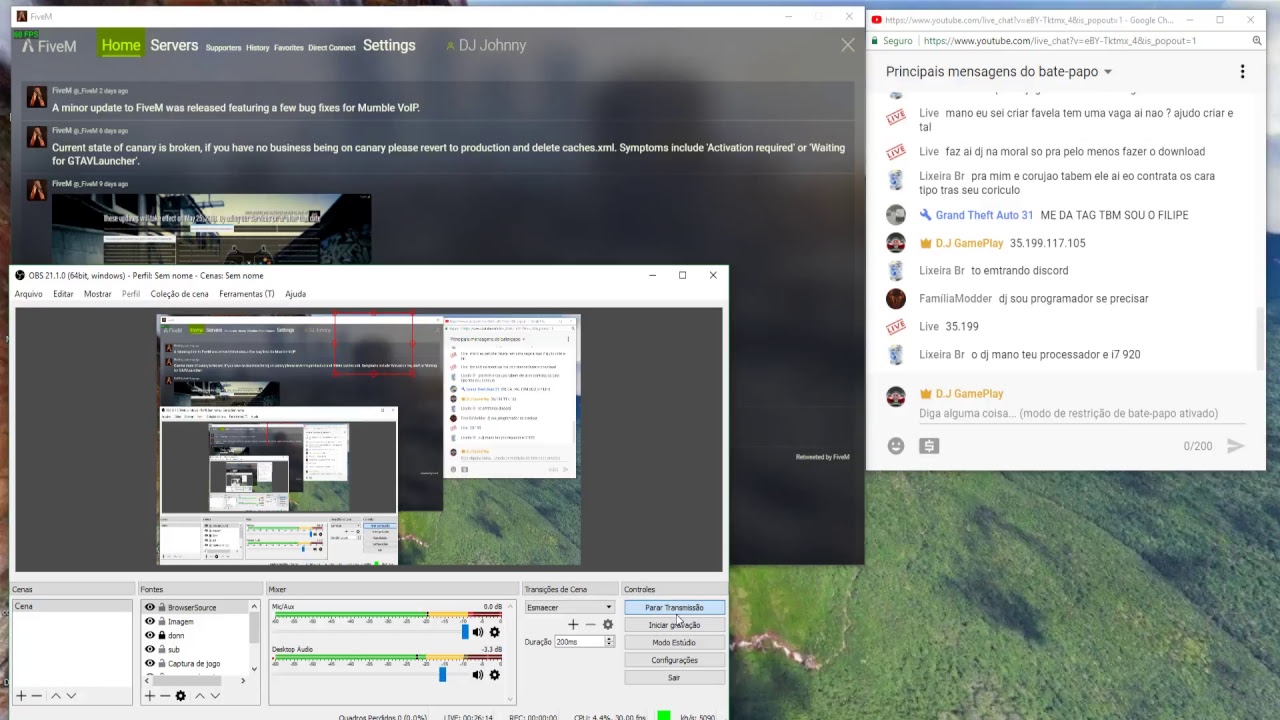Open Settings tab in FiveM
The image size is (1280, 720).
(389, 45)
